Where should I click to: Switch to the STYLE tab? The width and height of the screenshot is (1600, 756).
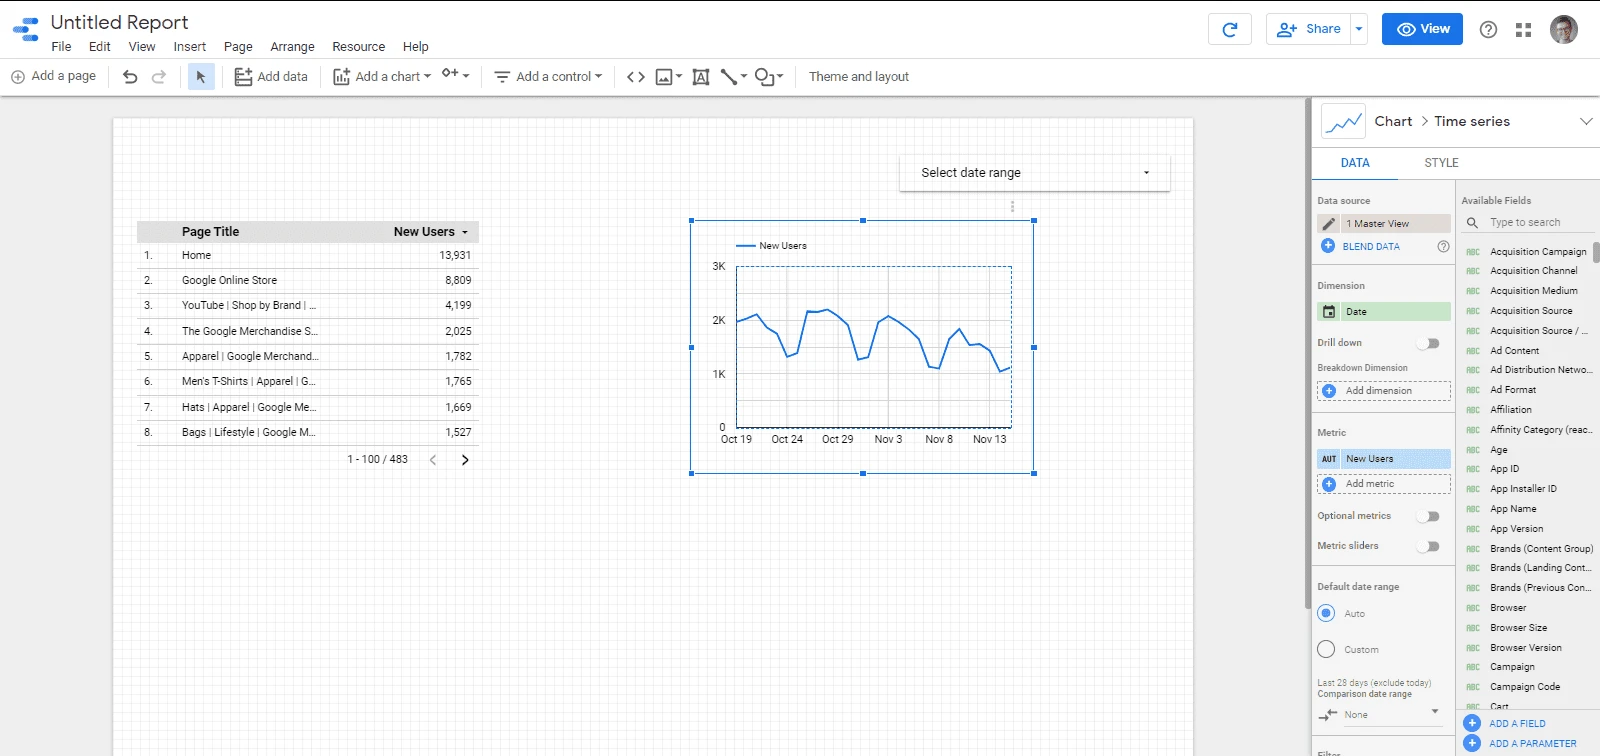click(1441, 163)
